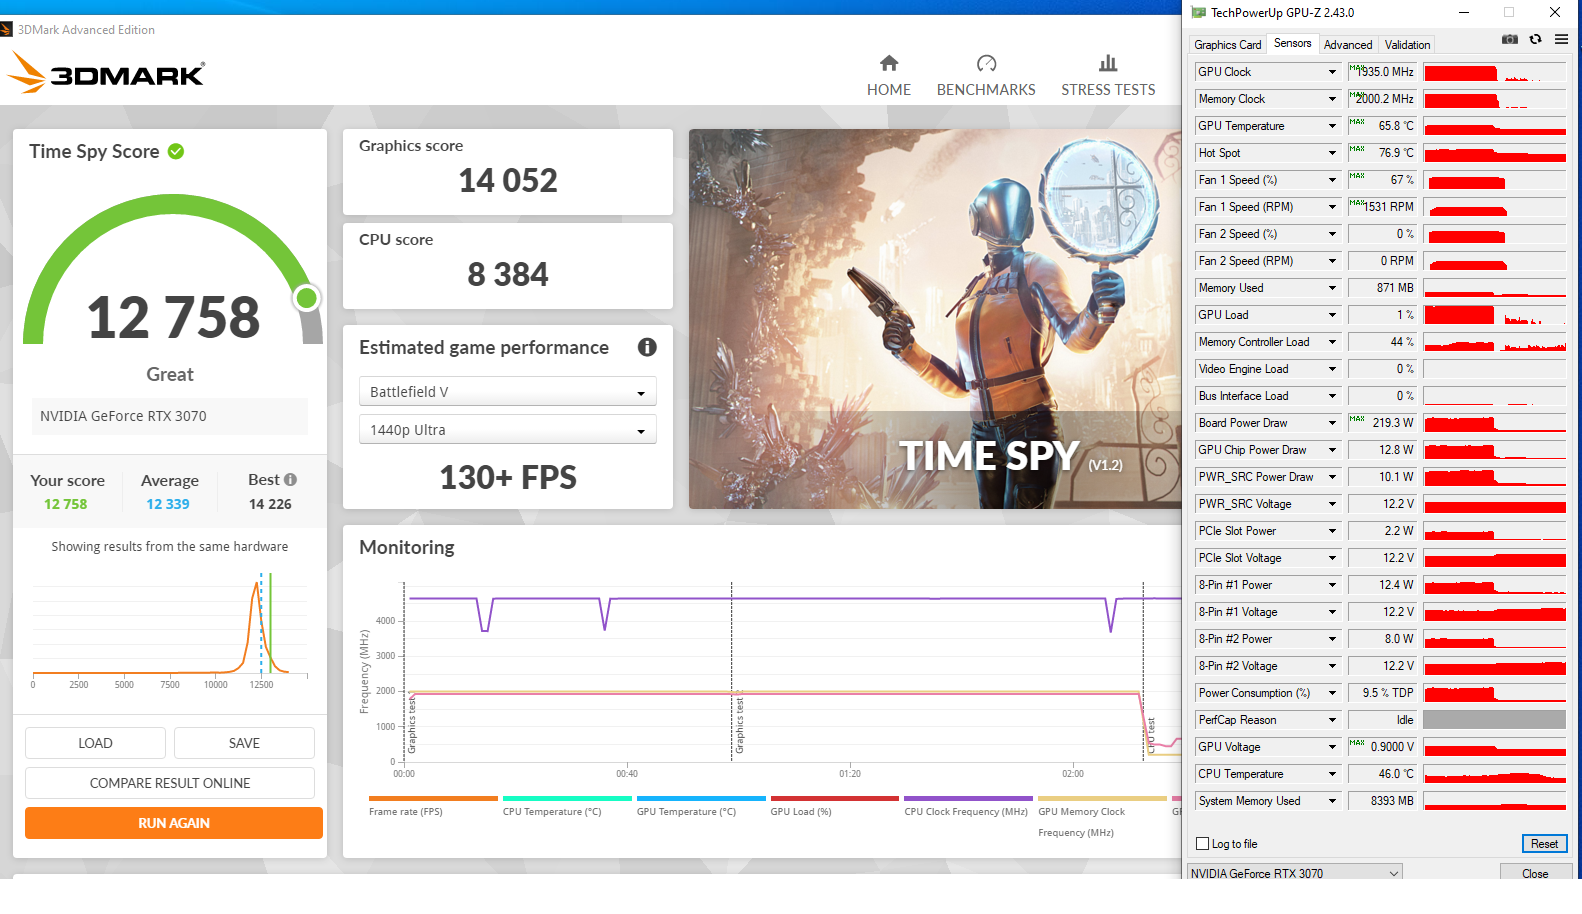The image size is (1582, 914).
Task: Click GPU-Z title bar app icon
Action: 1198,13
